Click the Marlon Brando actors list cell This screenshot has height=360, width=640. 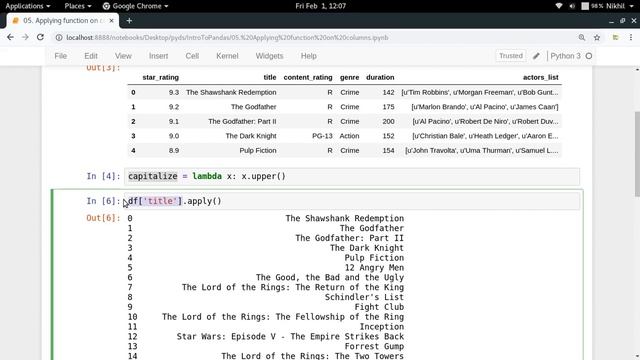coord(485,107)
